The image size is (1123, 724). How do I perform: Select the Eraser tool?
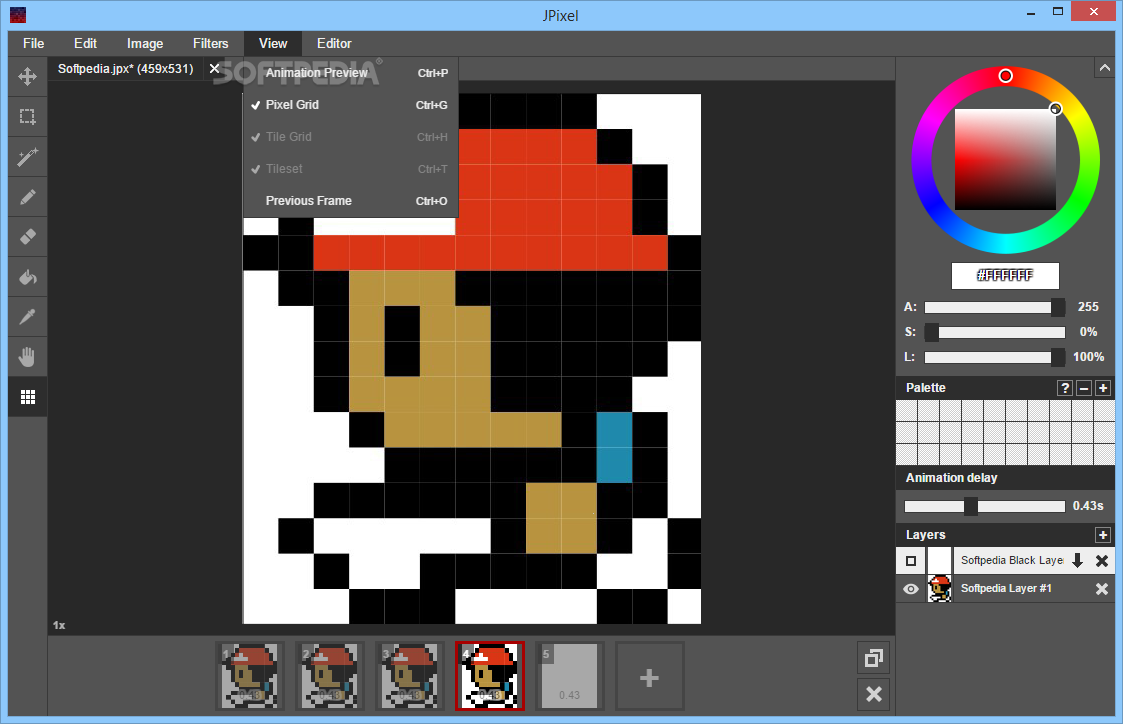28,237
